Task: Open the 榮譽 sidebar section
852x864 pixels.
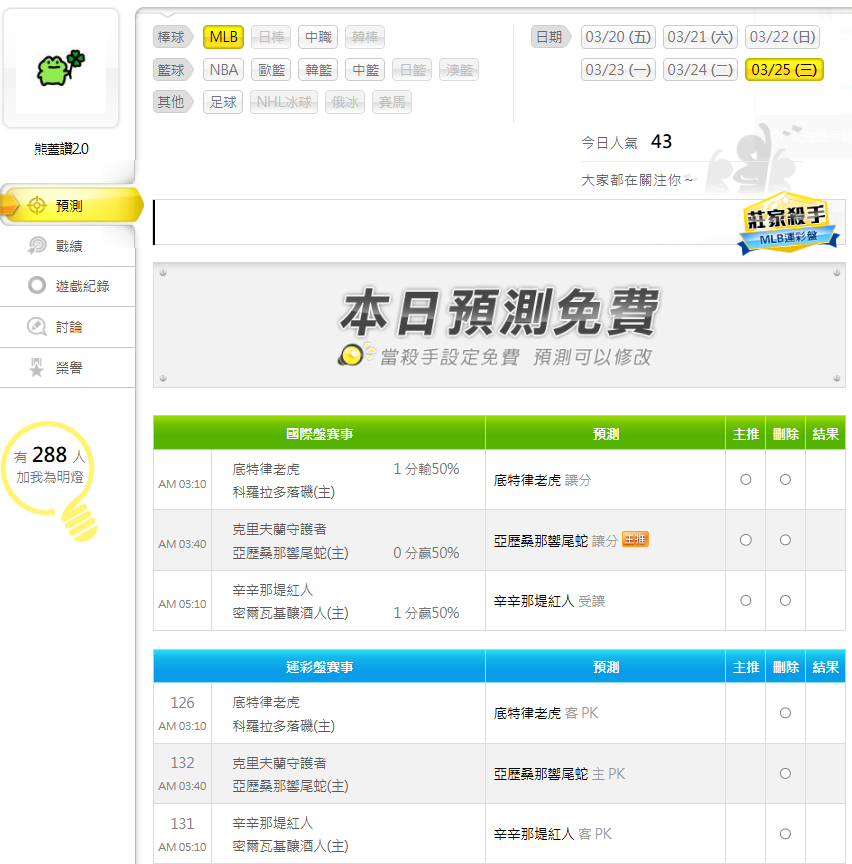Action: click(68, 368)
